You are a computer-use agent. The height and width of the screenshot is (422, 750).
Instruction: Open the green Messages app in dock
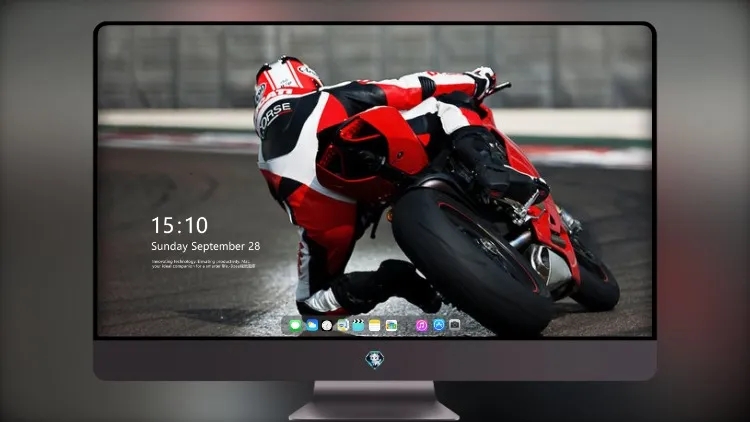pos(295,326)
